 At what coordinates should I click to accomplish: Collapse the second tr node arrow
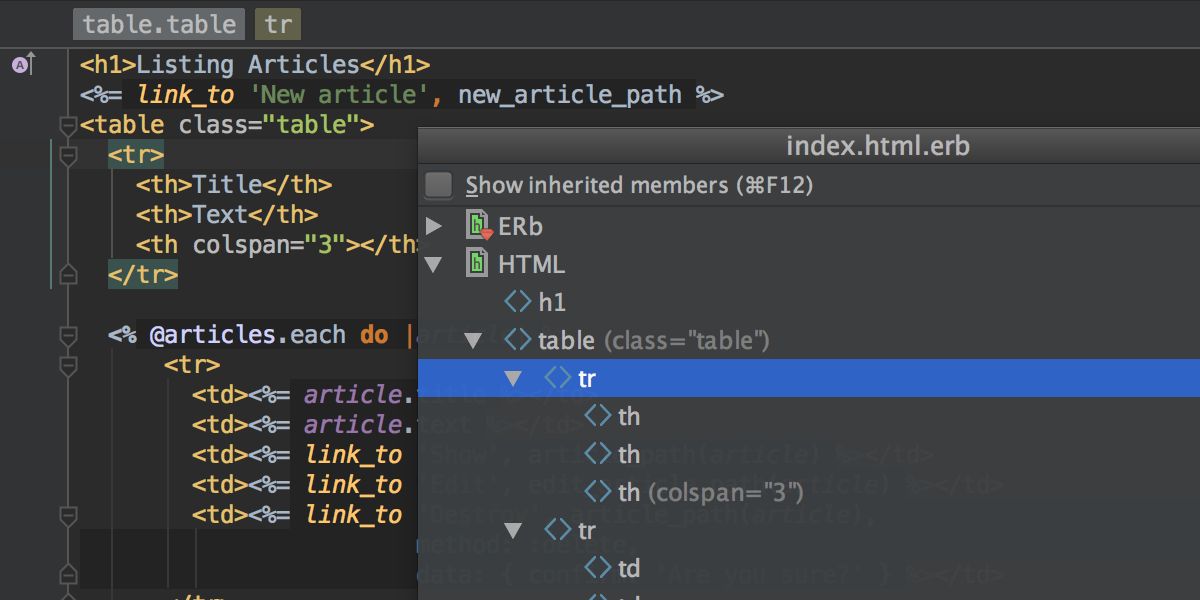pyautogui.click(x=513, y=531)
